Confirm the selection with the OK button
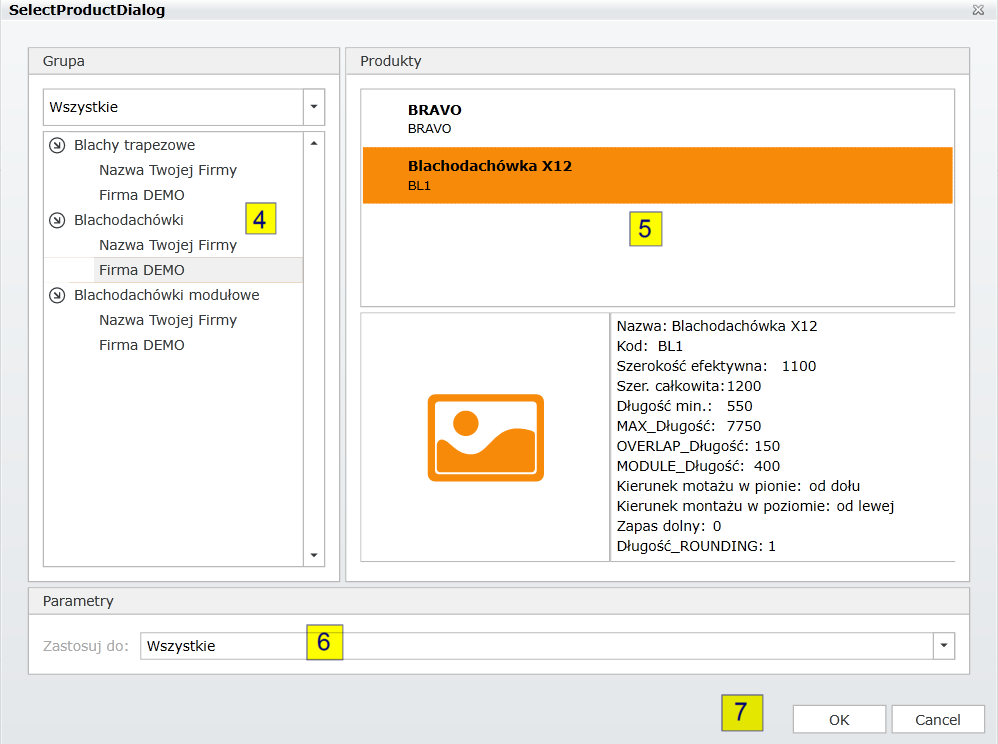The height and width of the screenshot is (744, 998). pyautogui.click(x=839, y=720)
